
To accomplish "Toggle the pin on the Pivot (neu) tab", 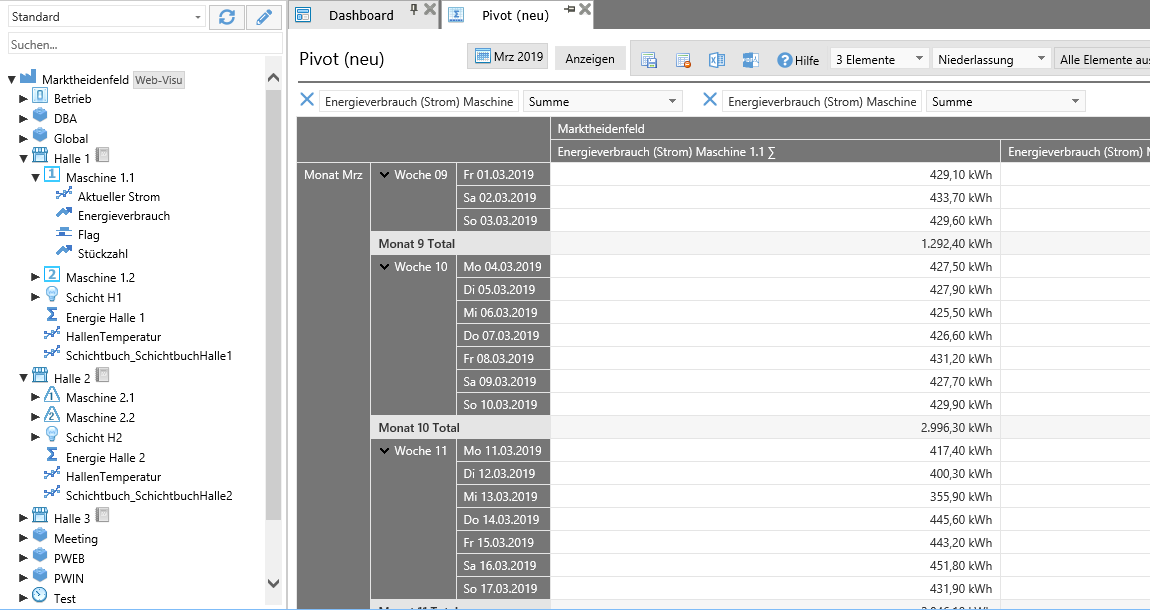I will (x=570, y=9).
